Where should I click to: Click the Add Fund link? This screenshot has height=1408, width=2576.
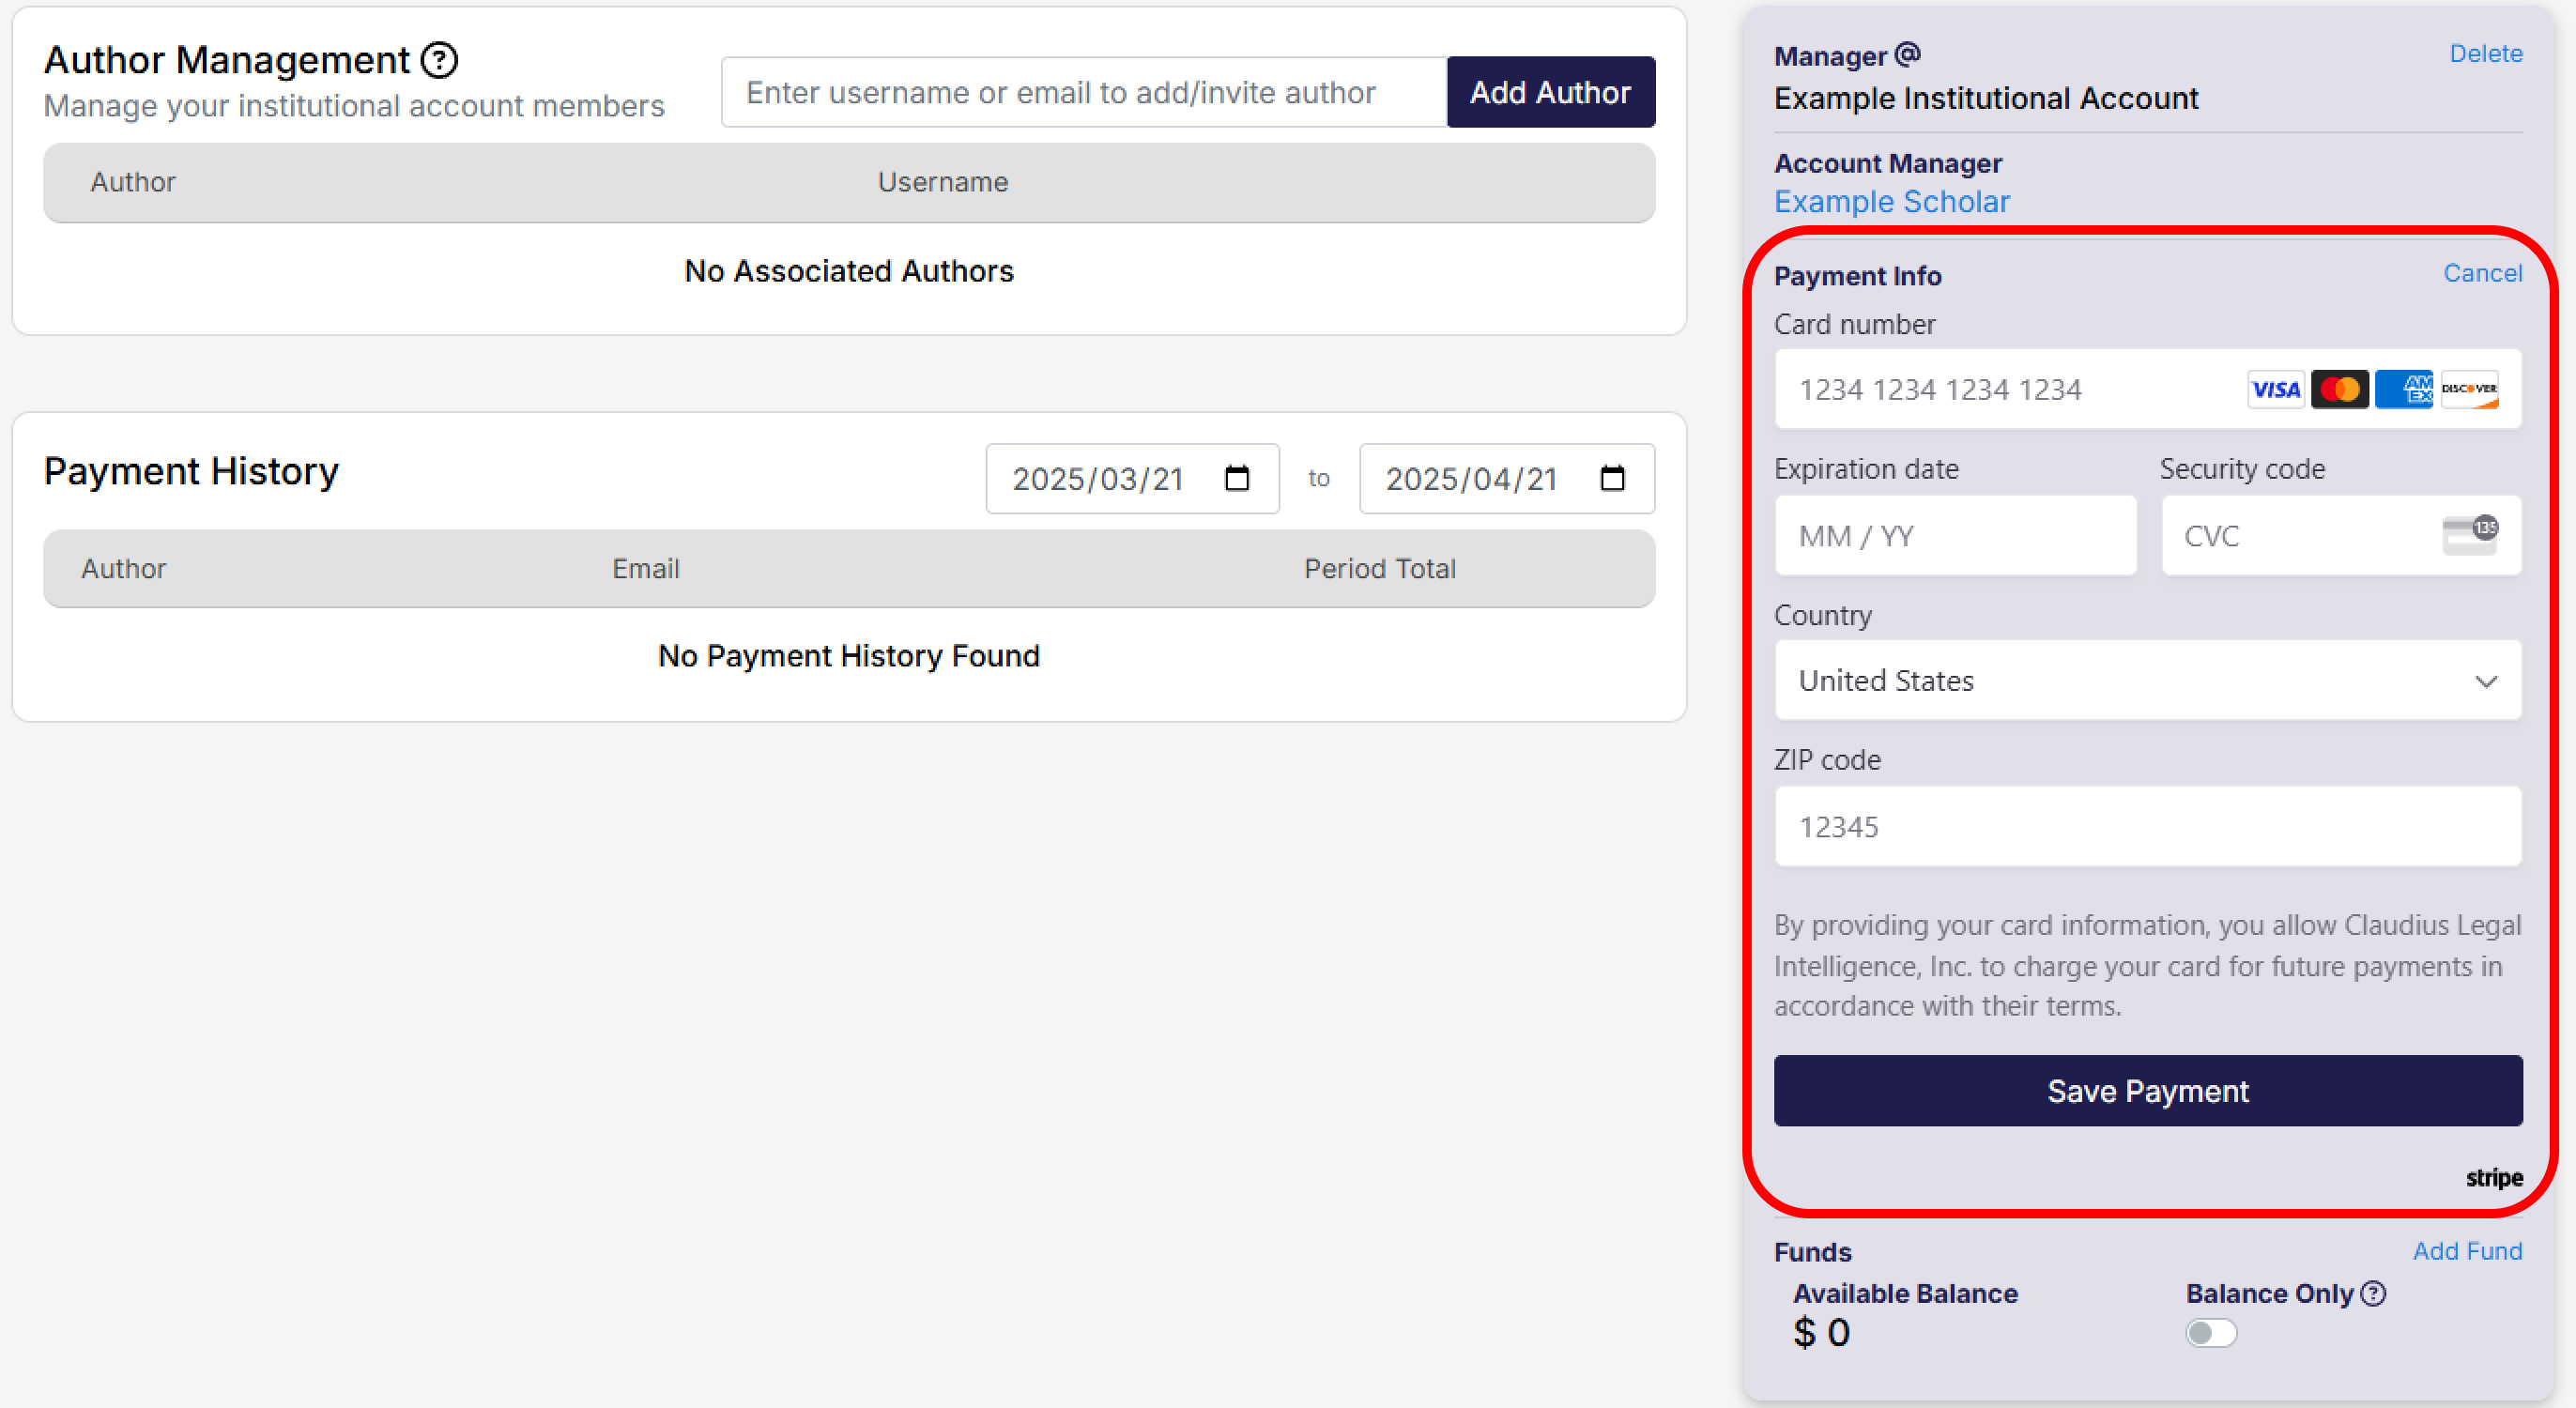[2467, 1251]
